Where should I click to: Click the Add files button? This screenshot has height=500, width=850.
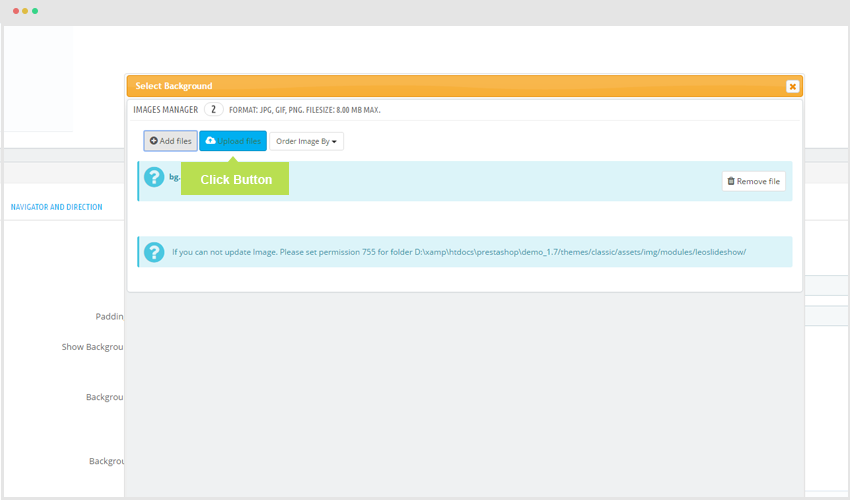[170, 141]
